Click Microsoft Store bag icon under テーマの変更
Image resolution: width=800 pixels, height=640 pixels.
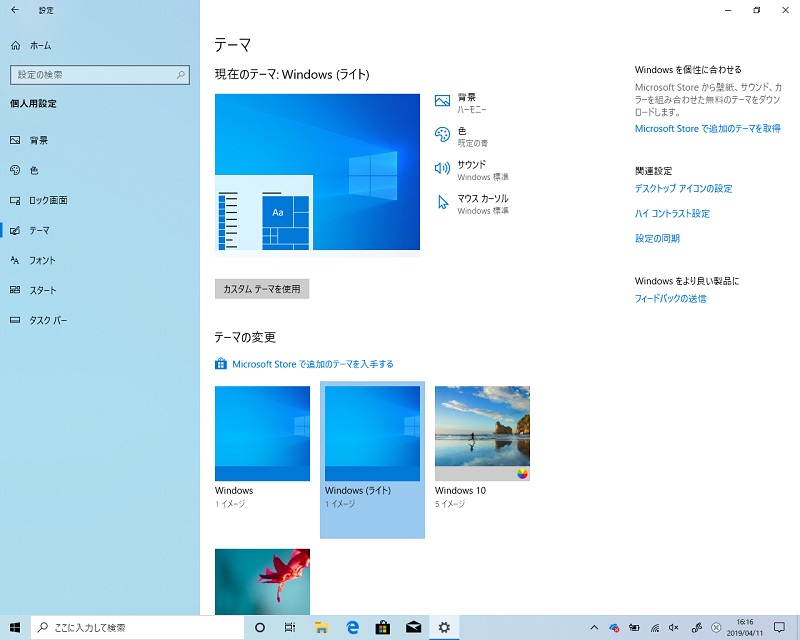coord(220,364)
